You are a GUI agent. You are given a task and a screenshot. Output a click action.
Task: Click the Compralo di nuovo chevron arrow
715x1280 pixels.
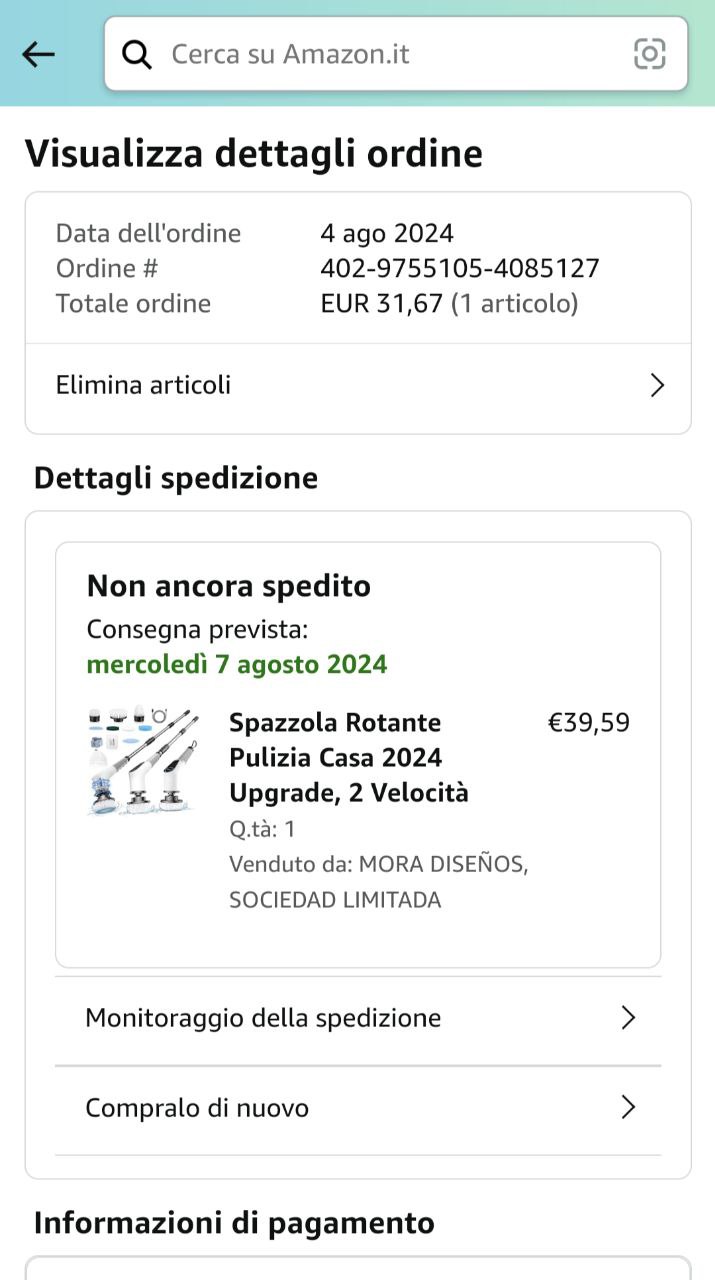[628, 1108]
